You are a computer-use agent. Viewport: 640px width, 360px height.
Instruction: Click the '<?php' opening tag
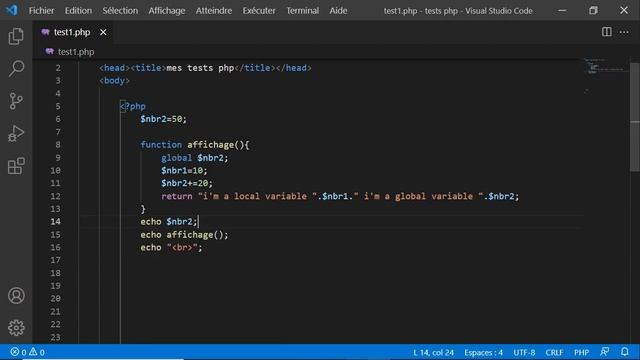coord(133,107)
